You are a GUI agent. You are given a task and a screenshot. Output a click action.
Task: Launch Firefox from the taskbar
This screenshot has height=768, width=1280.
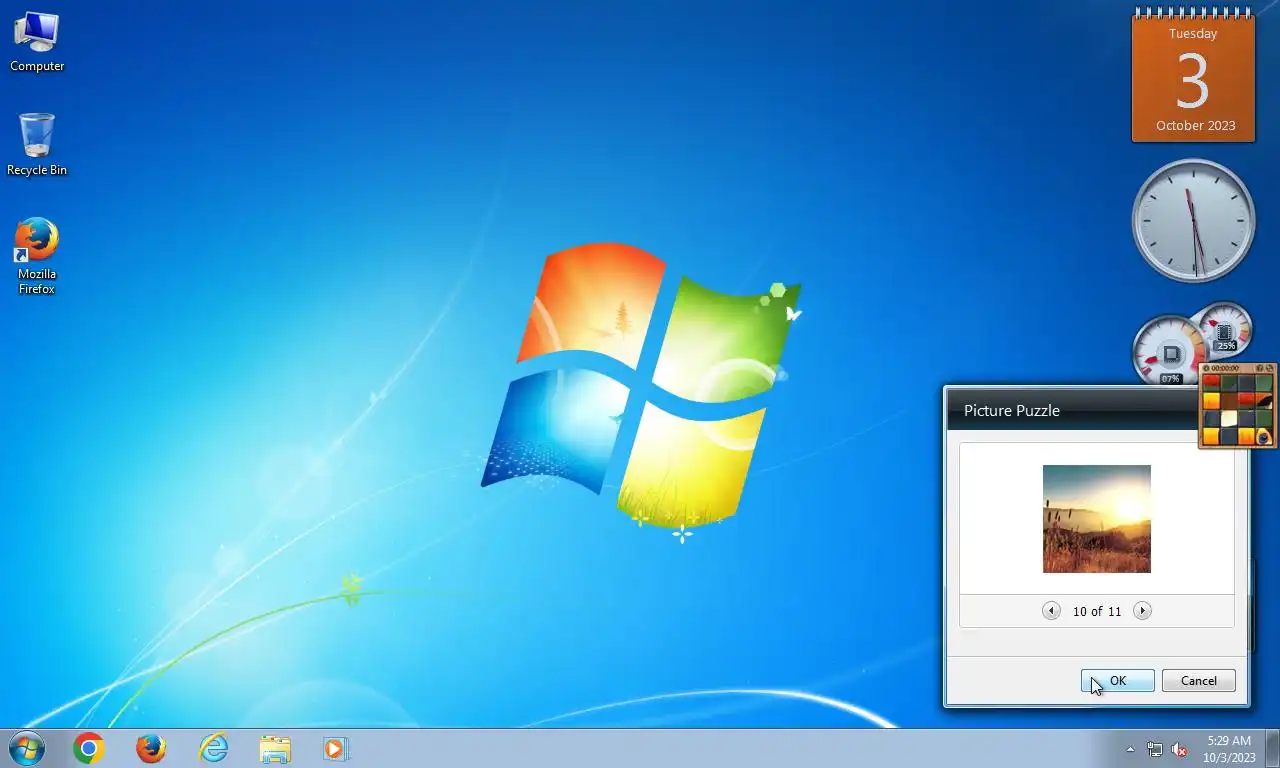(151, 748)
